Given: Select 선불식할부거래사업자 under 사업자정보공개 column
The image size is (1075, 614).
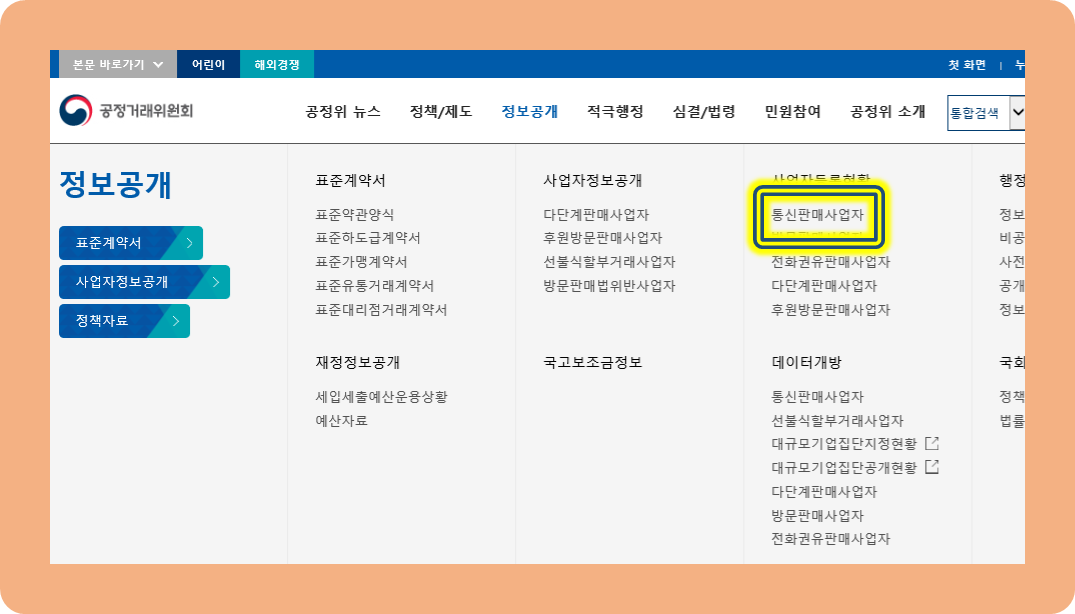Looking at the screenshot, I should pos(609,262).
